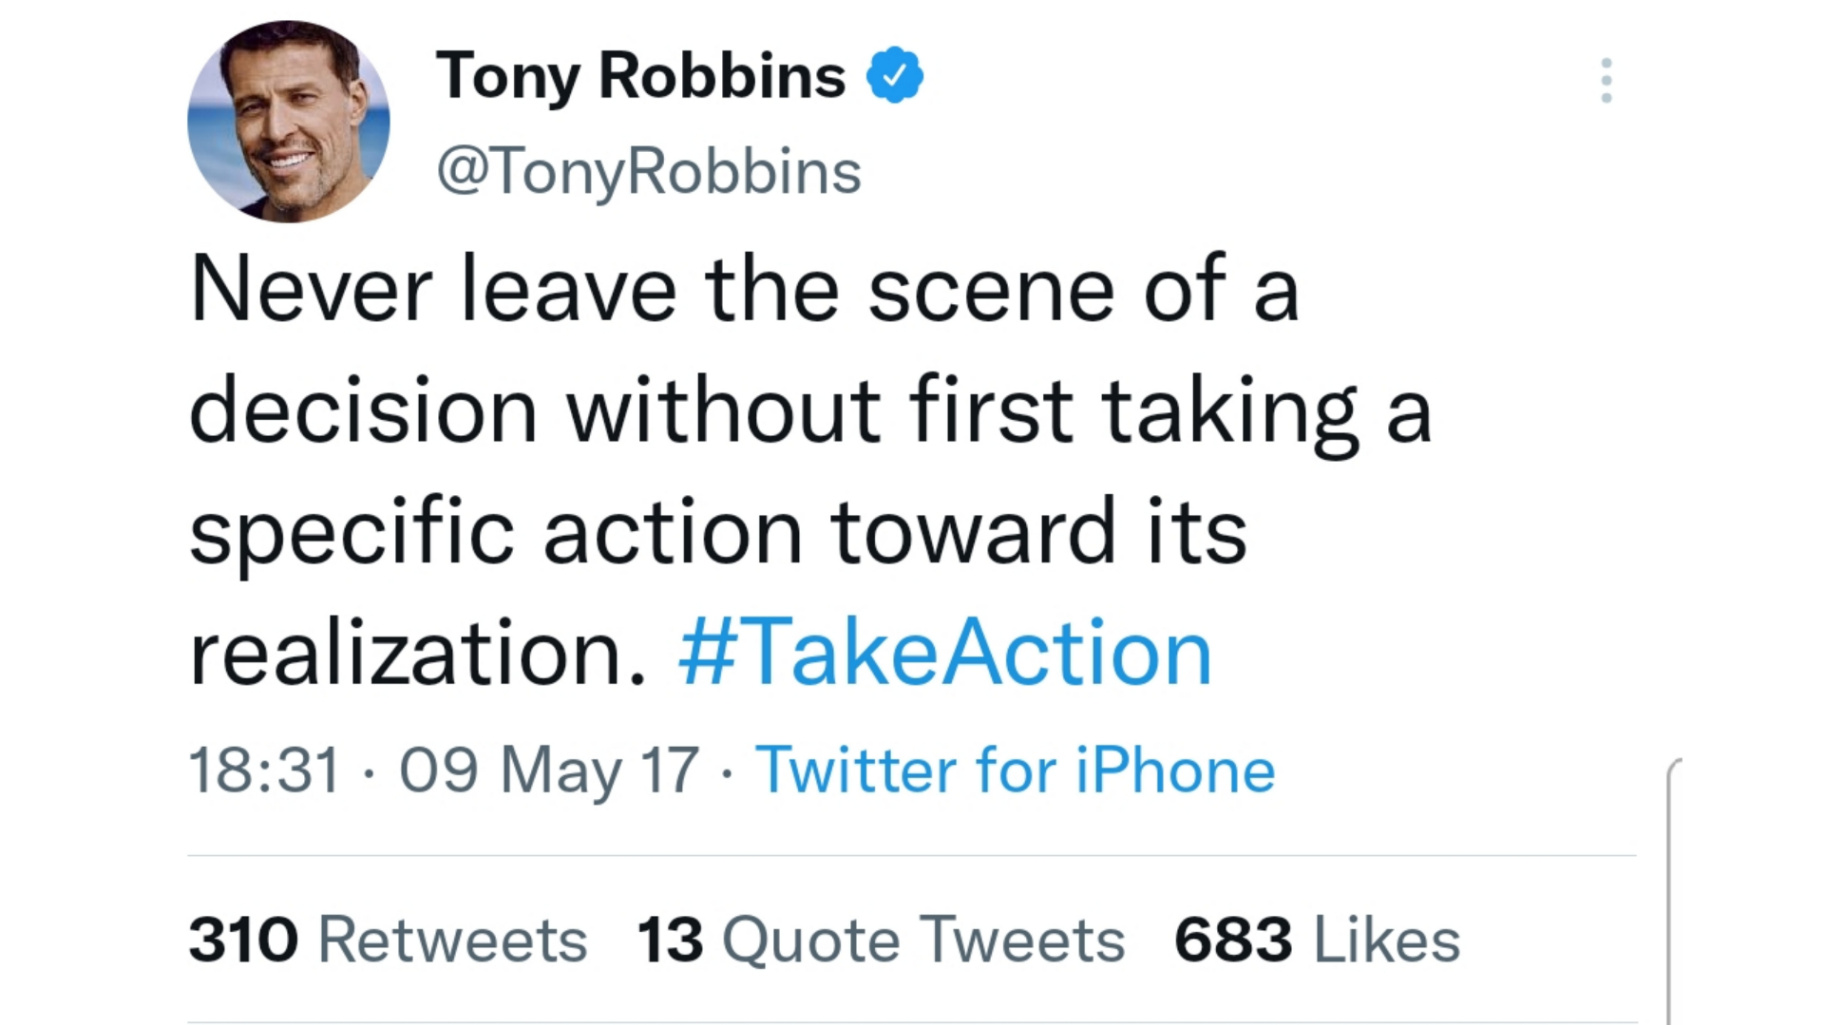The image size is (1824, 1025).
Task: Click the tweet line "specific action toward its"
Action: (717, 532)
